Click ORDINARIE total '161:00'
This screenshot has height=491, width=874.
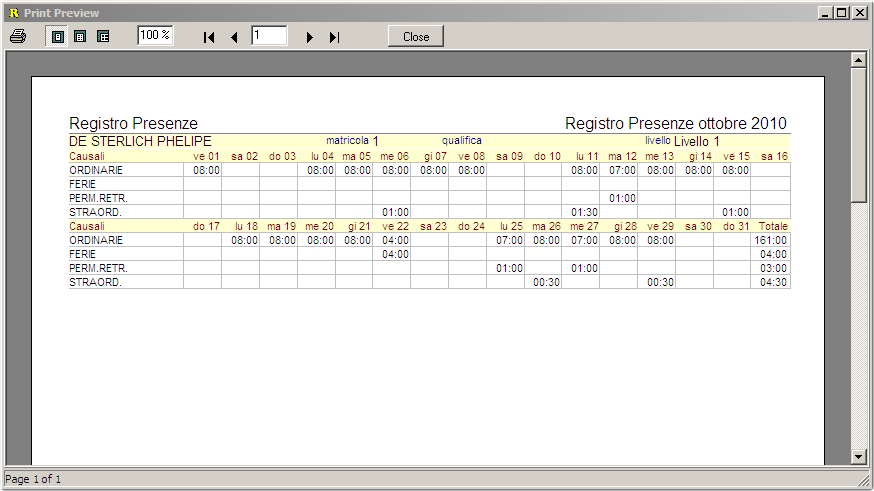pyautogui.click(x=770, y=240)
